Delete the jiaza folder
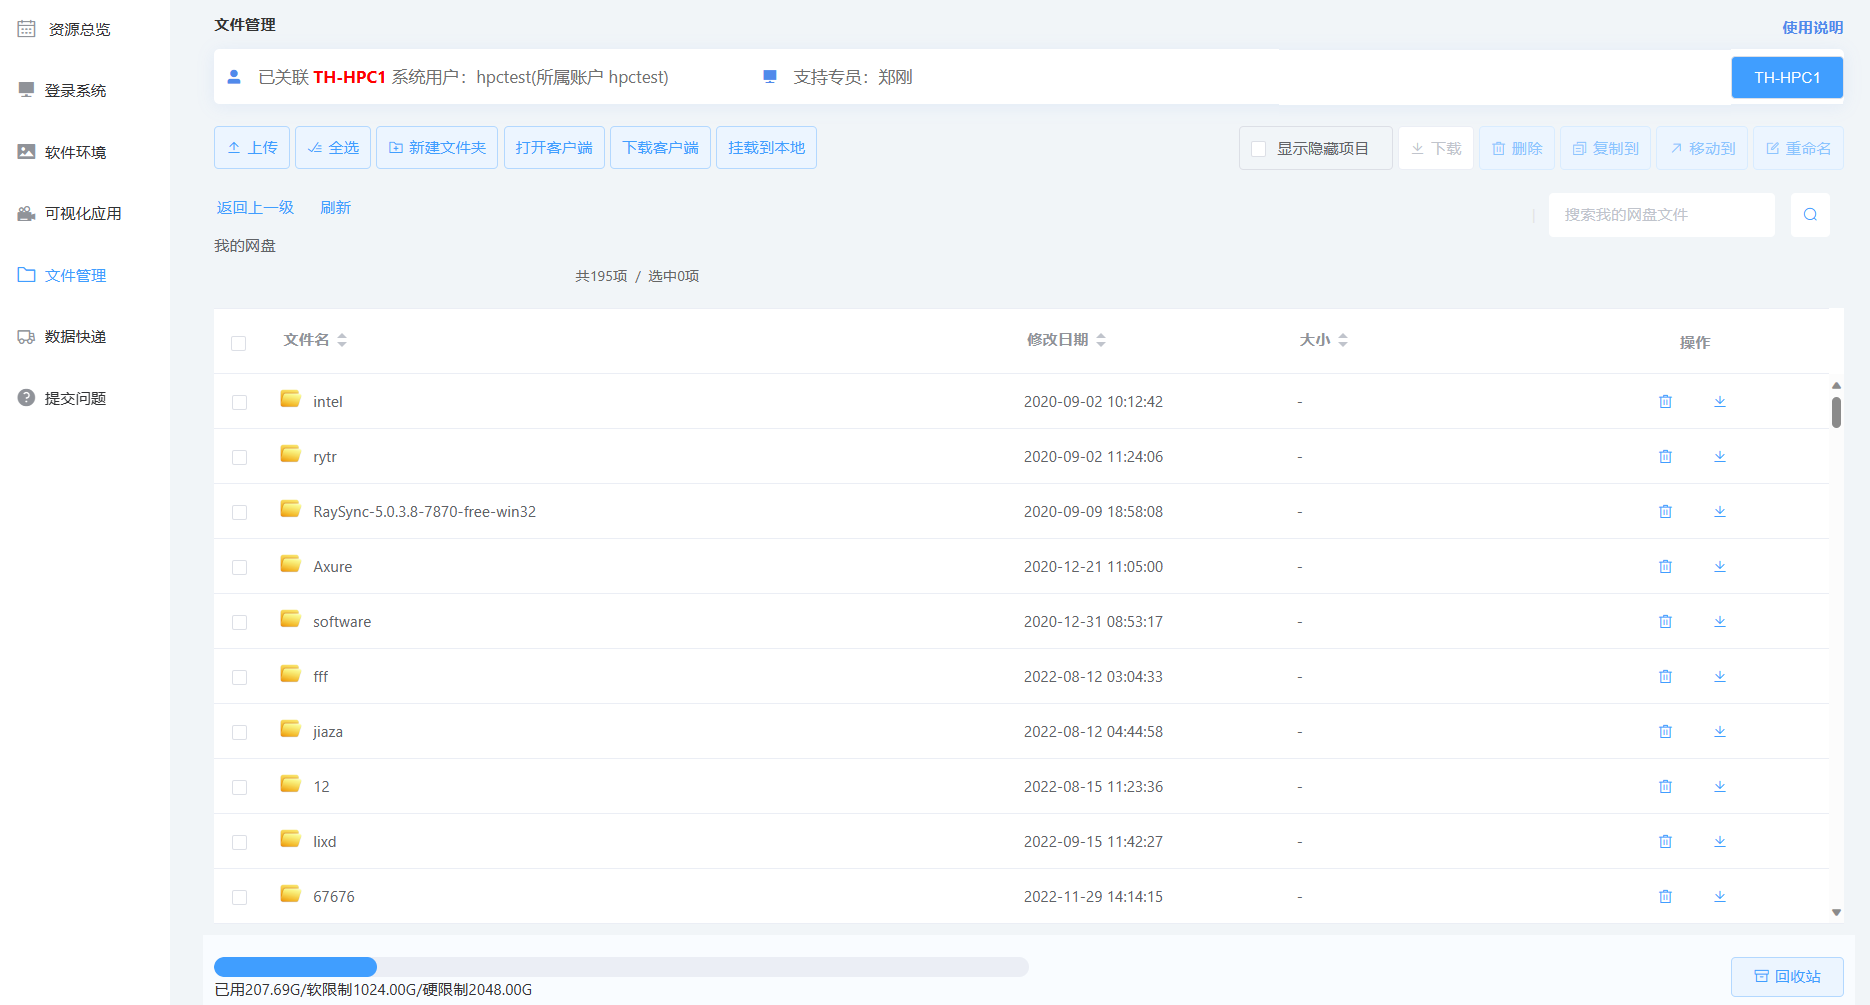The width and height of the screenshot is (1870, 1005). click(x=1665, y=731)
